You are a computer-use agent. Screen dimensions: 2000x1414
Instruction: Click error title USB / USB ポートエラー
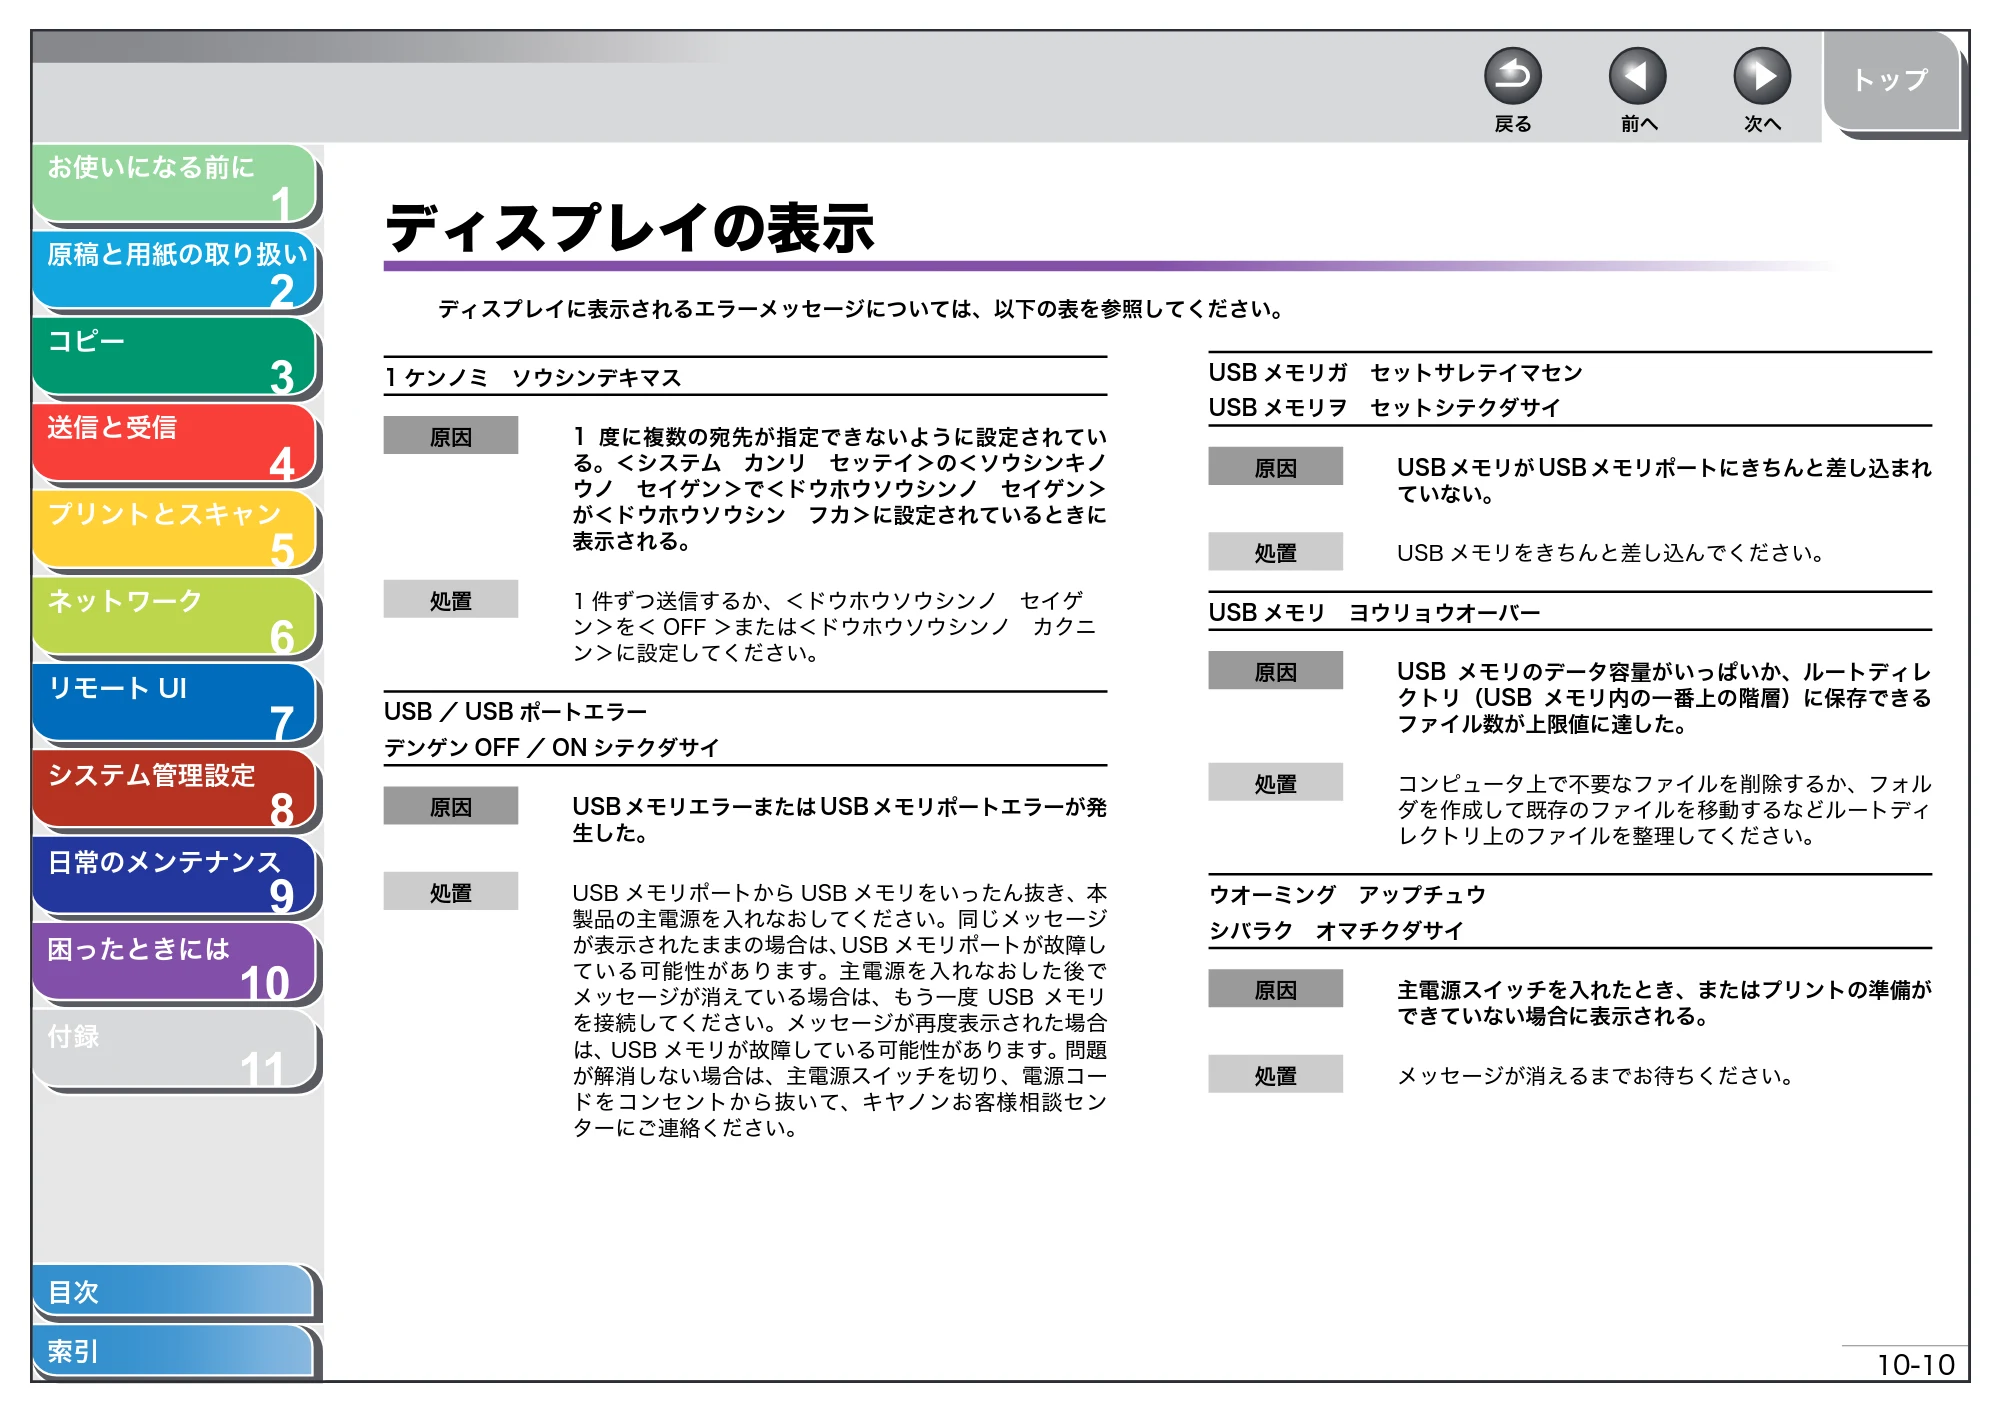point(516,712)
